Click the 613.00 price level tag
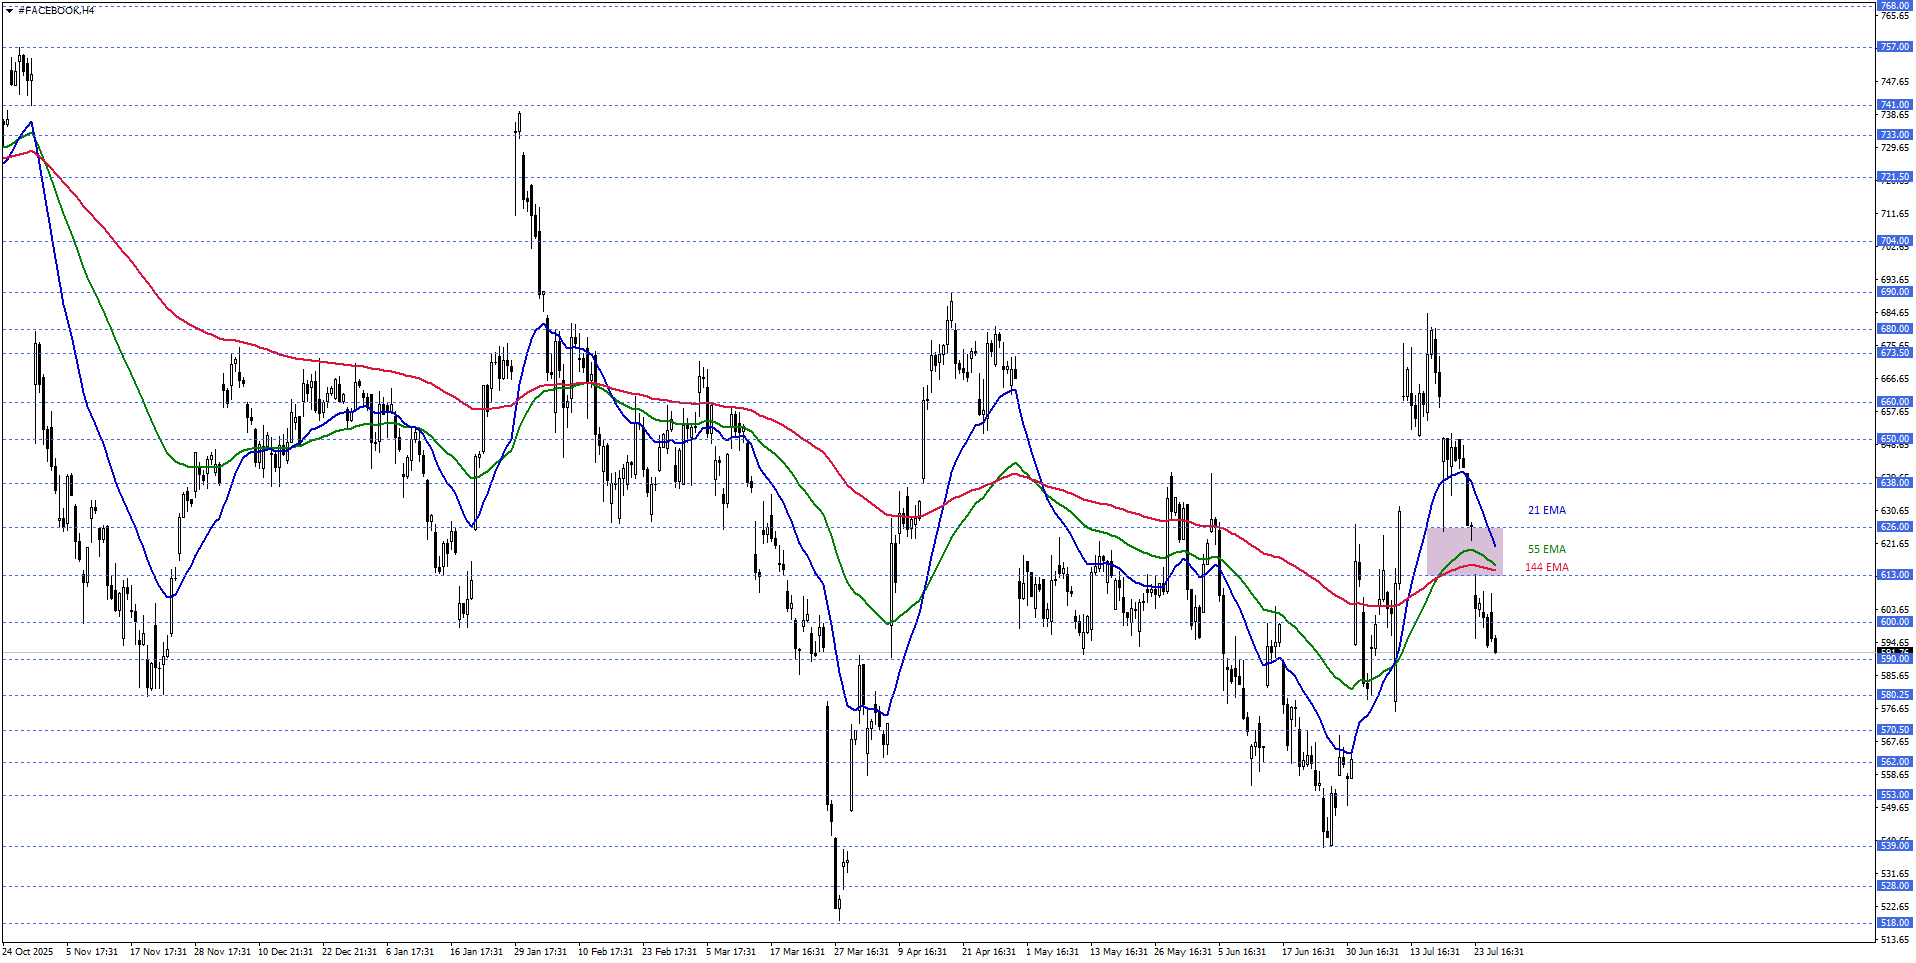This screenshot has width=1916, height=963. click(1894, 575)
